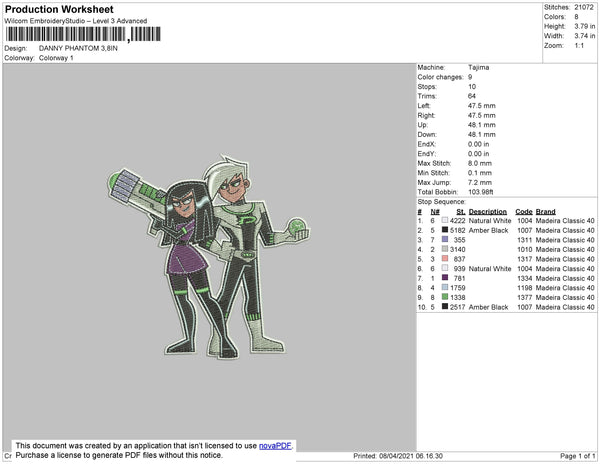The width and height of the screenshot is (600, 464).
Task: Click the 'Color changes:' value '9'
Action: (x=470, y=77)
